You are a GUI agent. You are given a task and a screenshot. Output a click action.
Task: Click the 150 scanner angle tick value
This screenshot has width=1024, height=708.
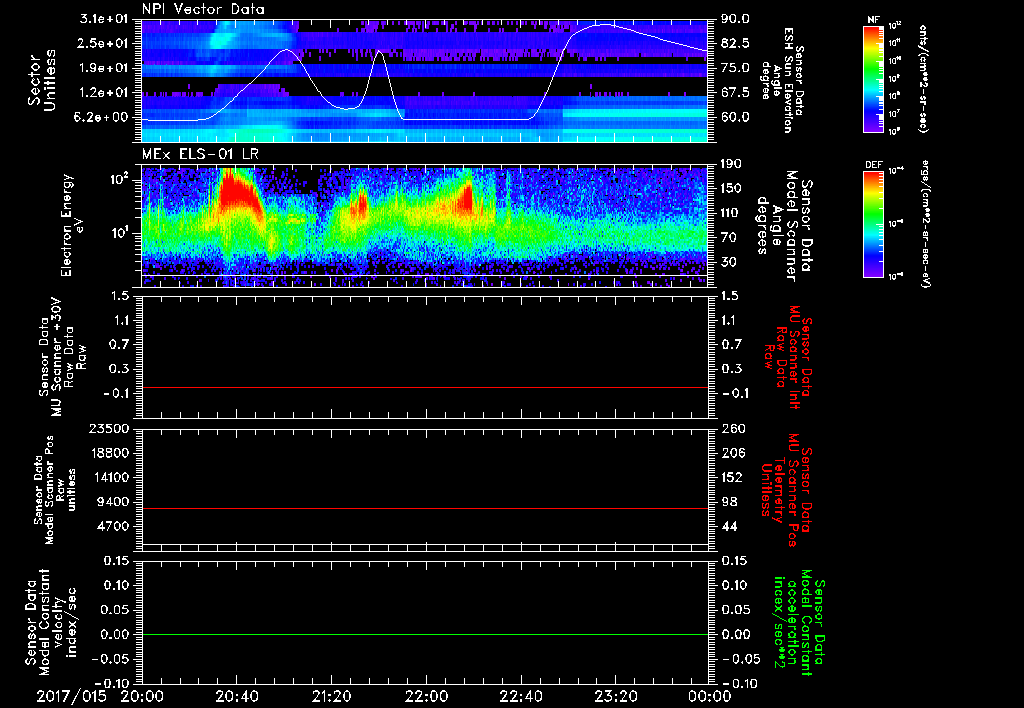[x=732, y=188]
